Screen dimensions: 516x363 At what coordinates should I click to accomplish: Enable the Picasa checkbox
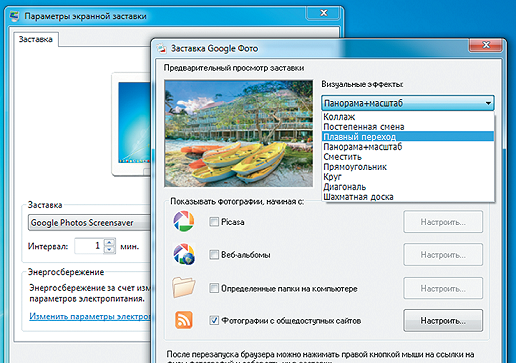pyautogui.click(x=214, y=222)
